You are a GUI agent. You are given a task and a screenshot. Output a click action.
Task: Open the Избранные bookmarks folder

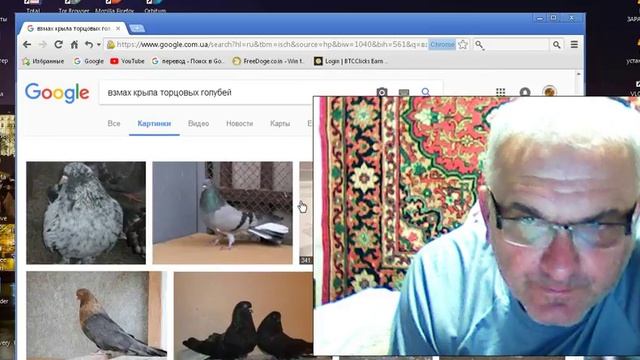(43, 61)
